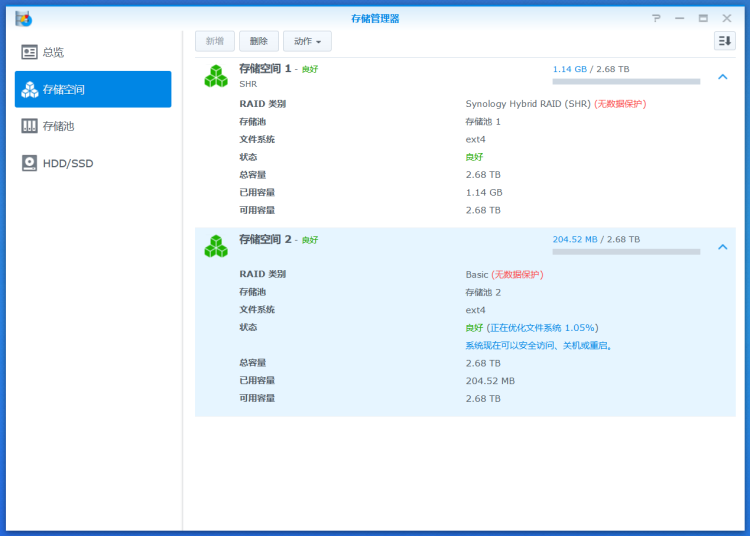Click the 系统现在可以安全访问 message
750x536 pixels.
[539, 345]
